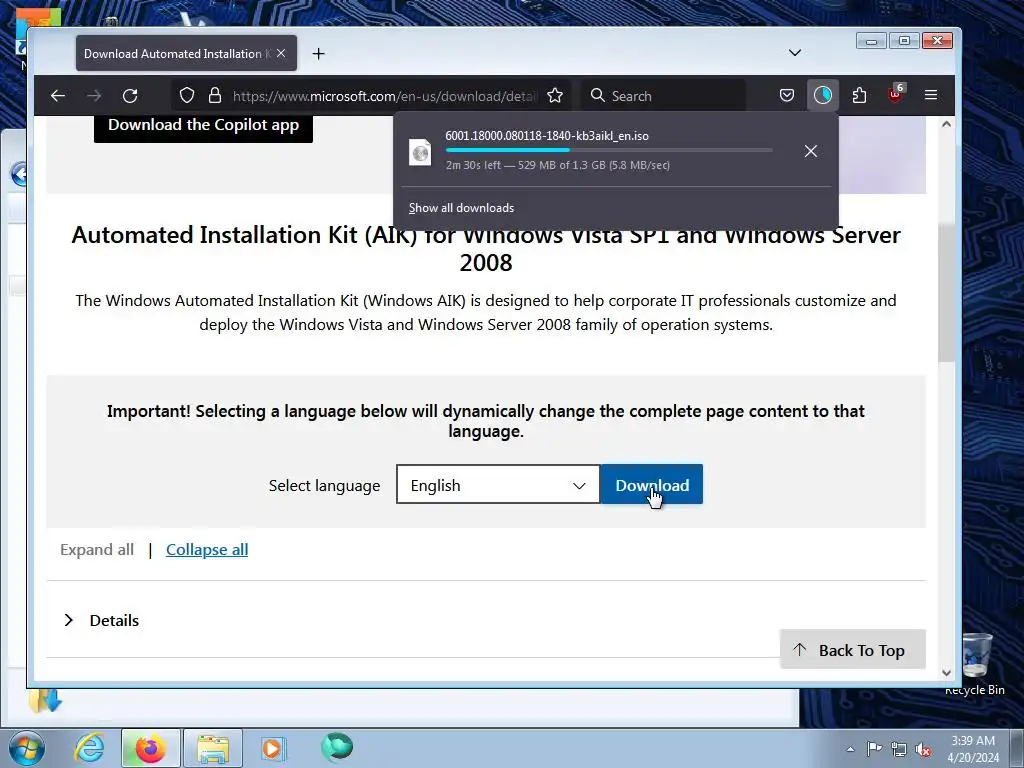Click the muted volume tray icon
The image size is (1024, 768).
[923, 749]
